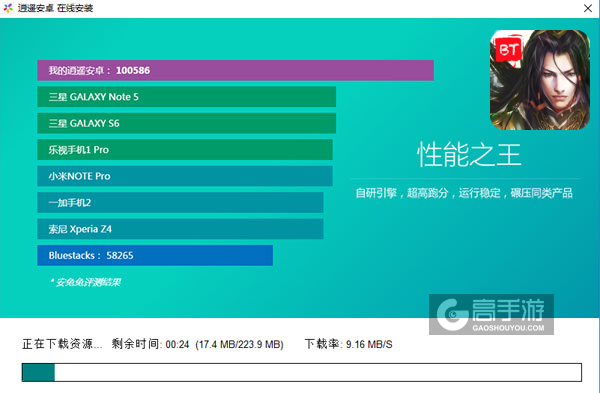The width and height of the screenshot is (600, 393).
Task: Click the download progress bar
Action: pyautogui.click(x=302, y=372)
